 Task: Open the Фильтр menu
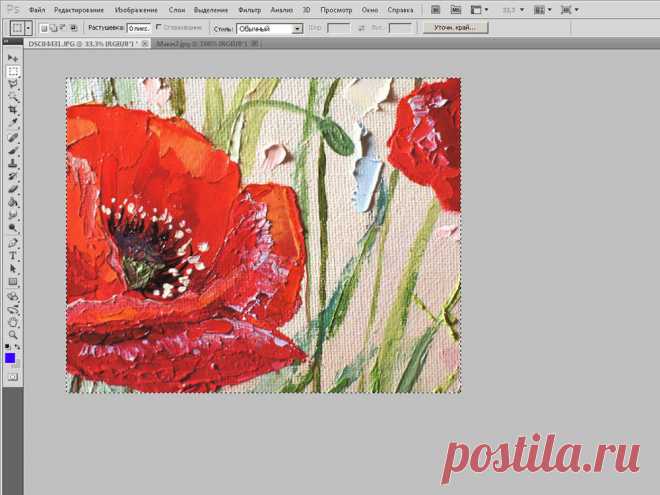coord(249,9)
